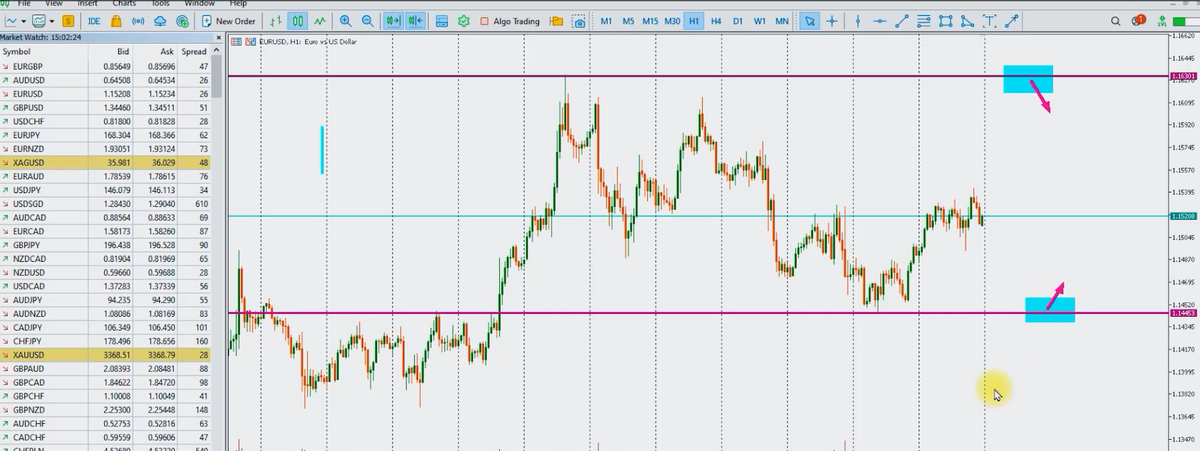The height and width of the screenshot is (451, 1200).
Task: Sort Market Watch by Spread column
Action: [195, 51]
